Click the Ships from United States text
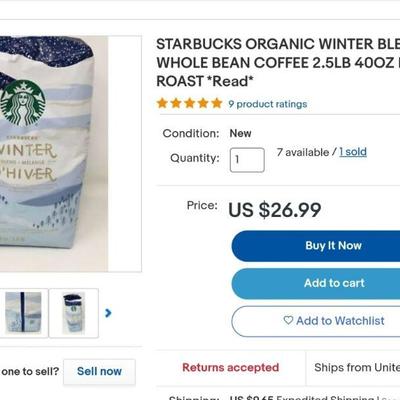Screen dimensions: 400x400 357,367
